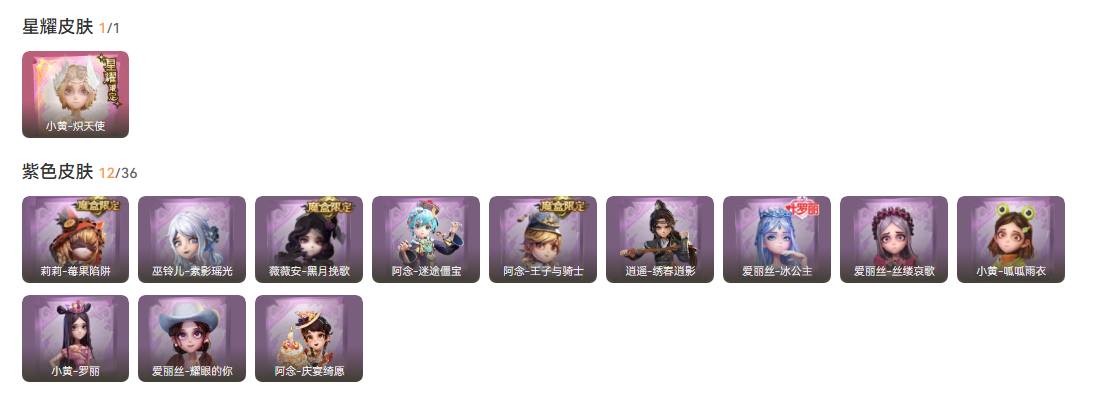Open the 小黄-罗丽 skin card

(x=75, y=338)
